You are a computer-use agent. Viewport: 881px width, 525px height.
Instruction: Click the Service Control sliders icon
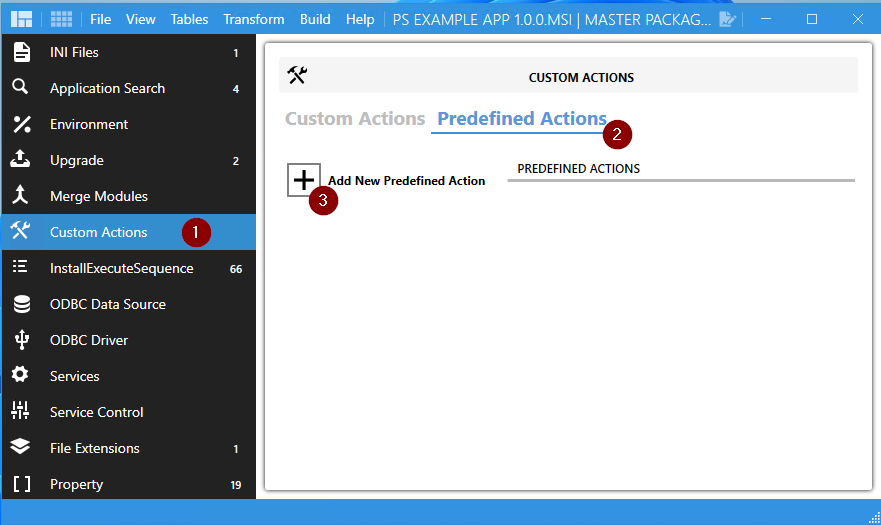tap(20, 410)
